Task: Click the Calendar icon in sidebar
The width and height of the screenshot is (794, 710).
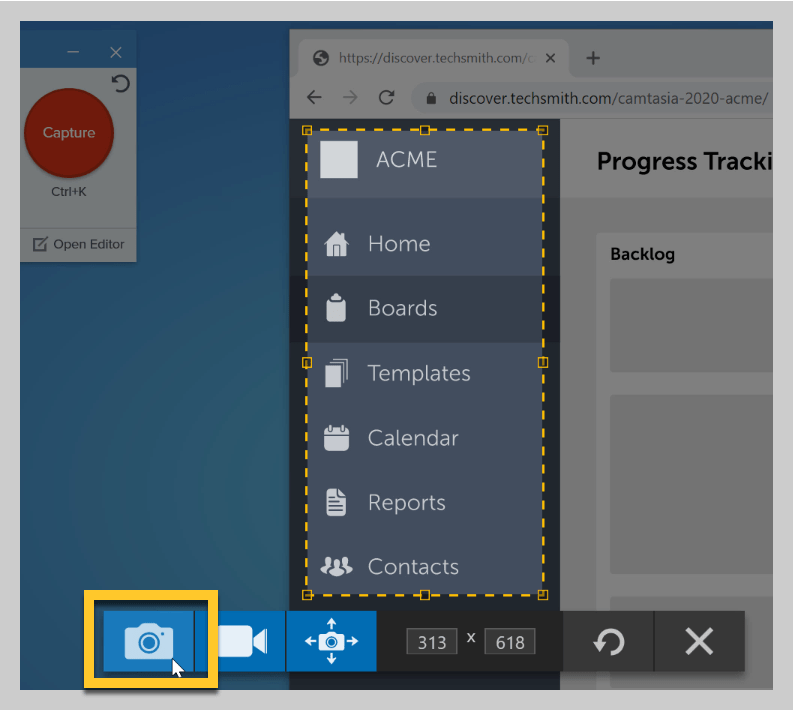Action: (336, 438)
